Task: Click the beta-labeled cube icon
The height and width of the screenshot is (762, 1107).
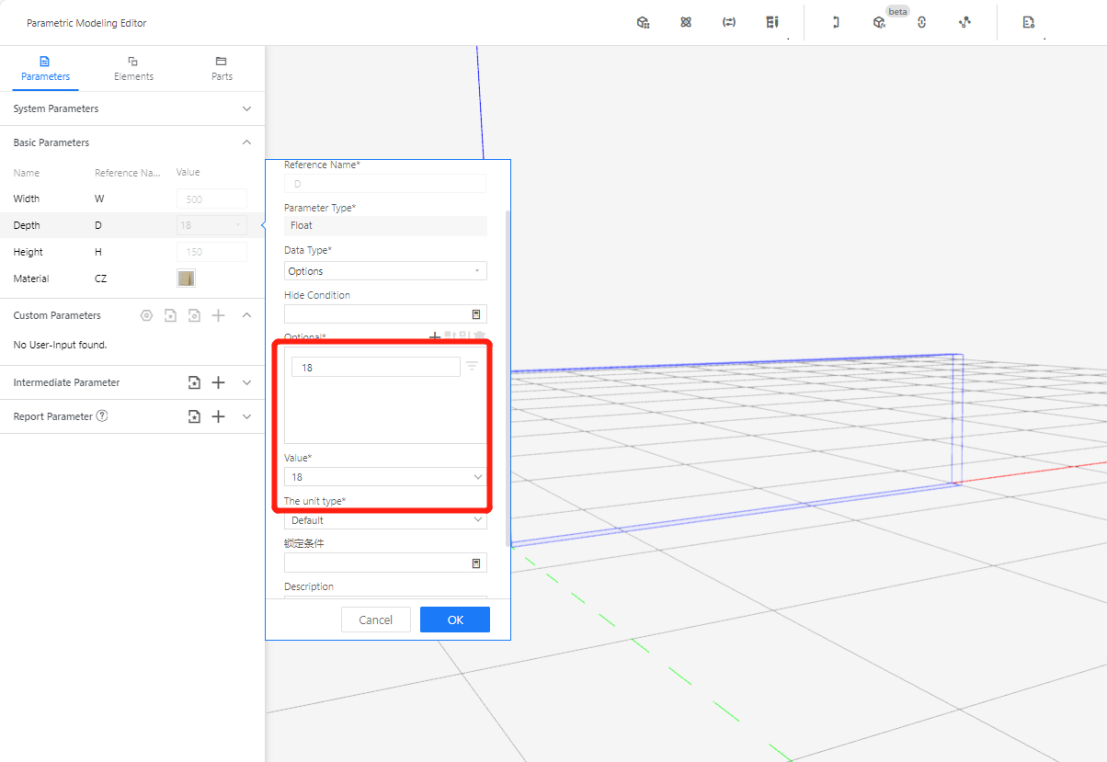Action: (879, 22)
